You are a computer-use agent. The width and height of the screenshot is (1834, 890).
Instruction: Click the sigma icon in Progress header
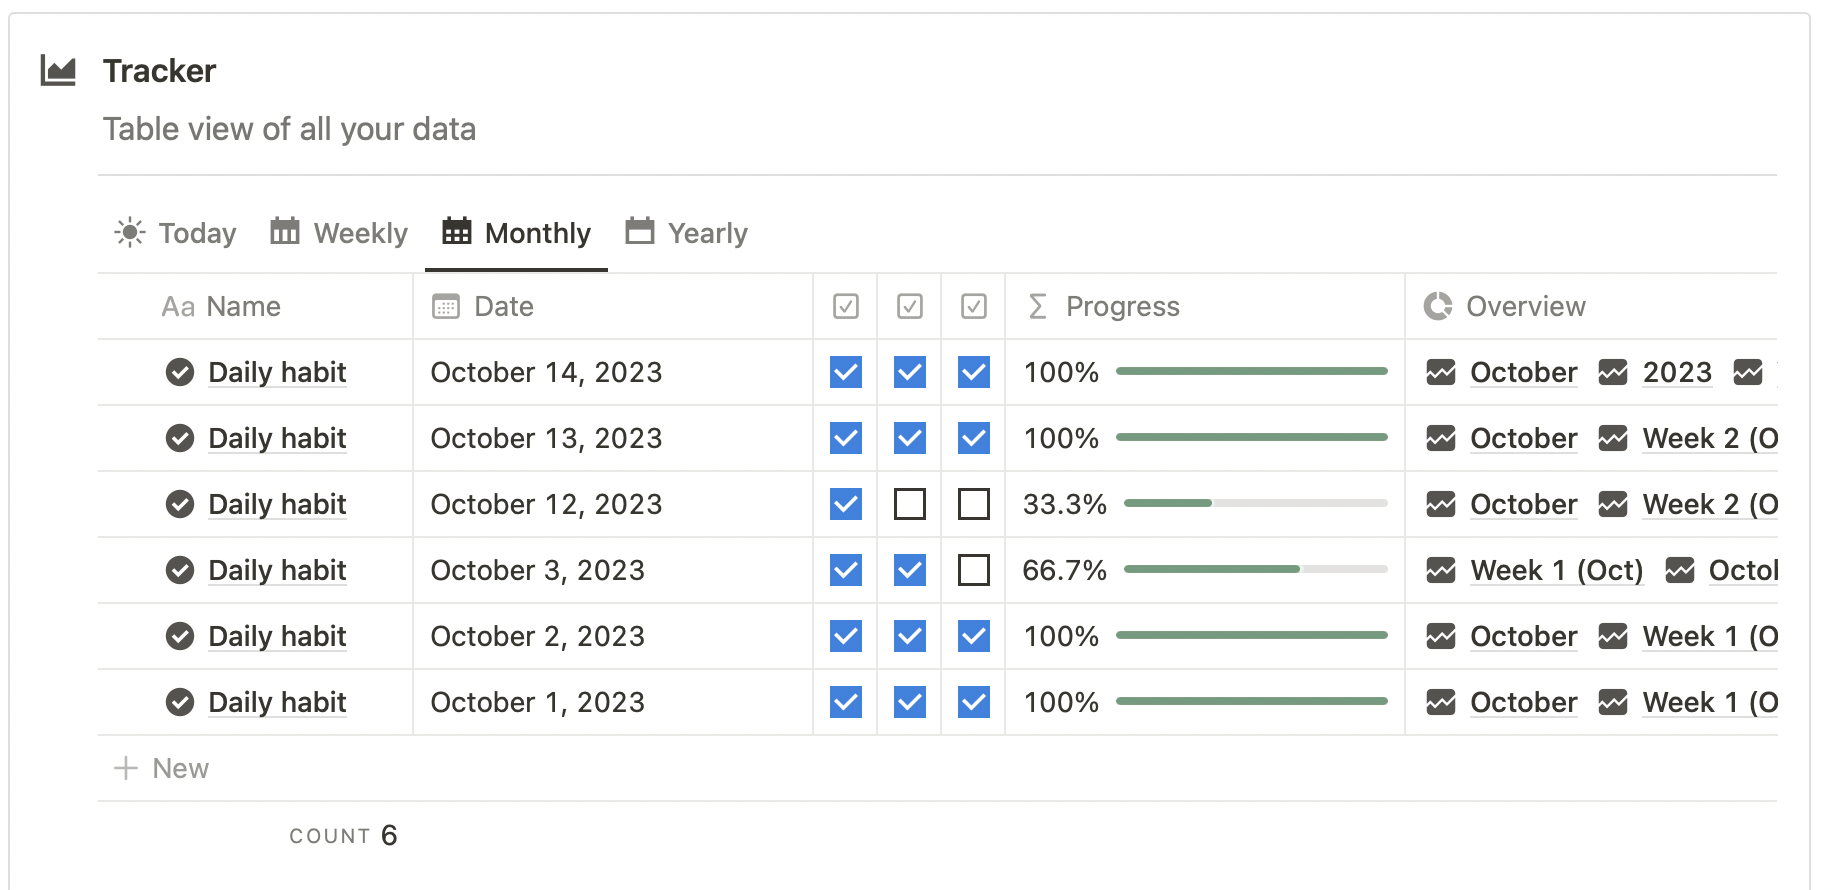click(x=1038, y=306)
